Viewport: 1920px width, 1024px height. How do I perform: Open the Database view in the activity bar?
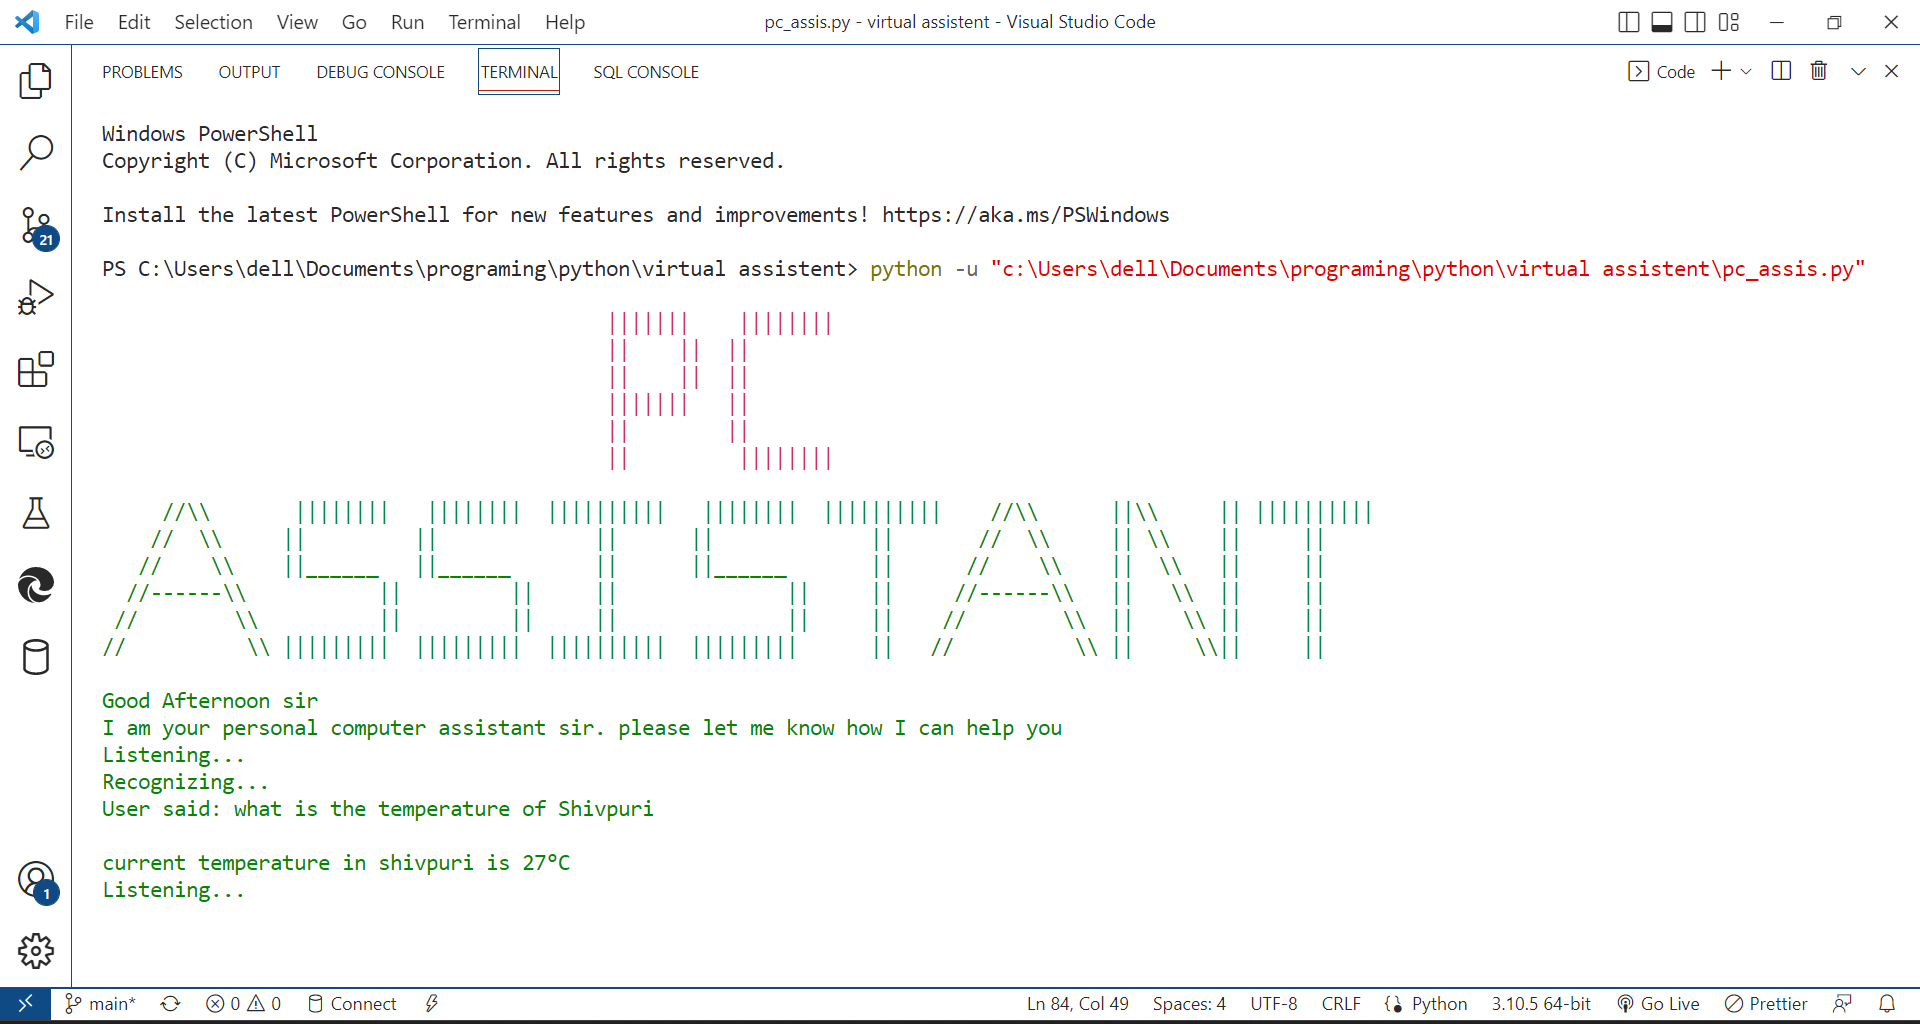[36, 657]
